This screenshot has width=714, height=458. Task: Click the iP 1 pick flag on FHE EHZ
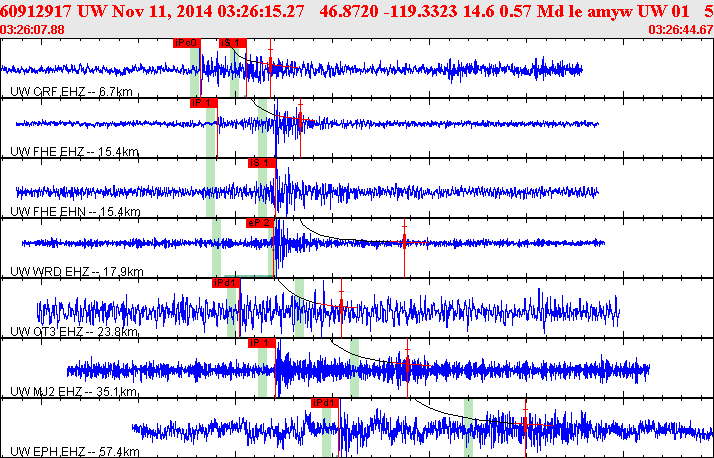204,103
